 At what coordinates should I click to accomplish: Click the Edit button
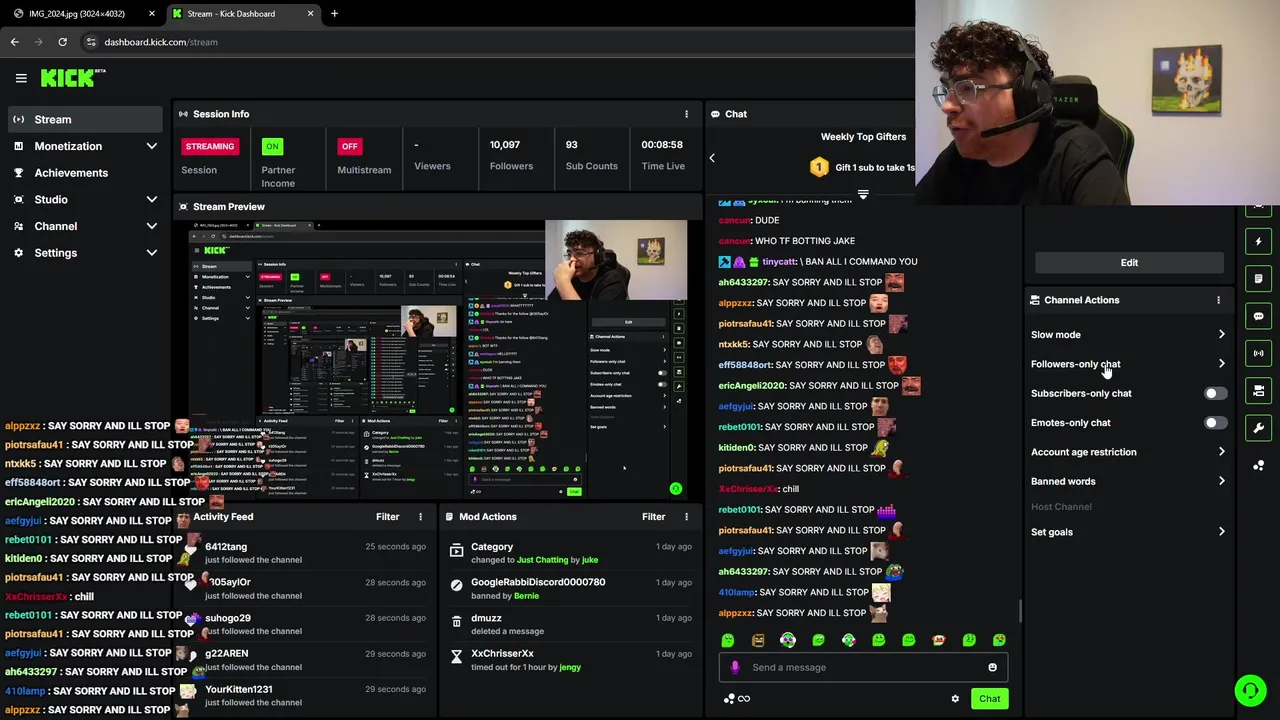pyautogui.click(x=1129, y=263)
